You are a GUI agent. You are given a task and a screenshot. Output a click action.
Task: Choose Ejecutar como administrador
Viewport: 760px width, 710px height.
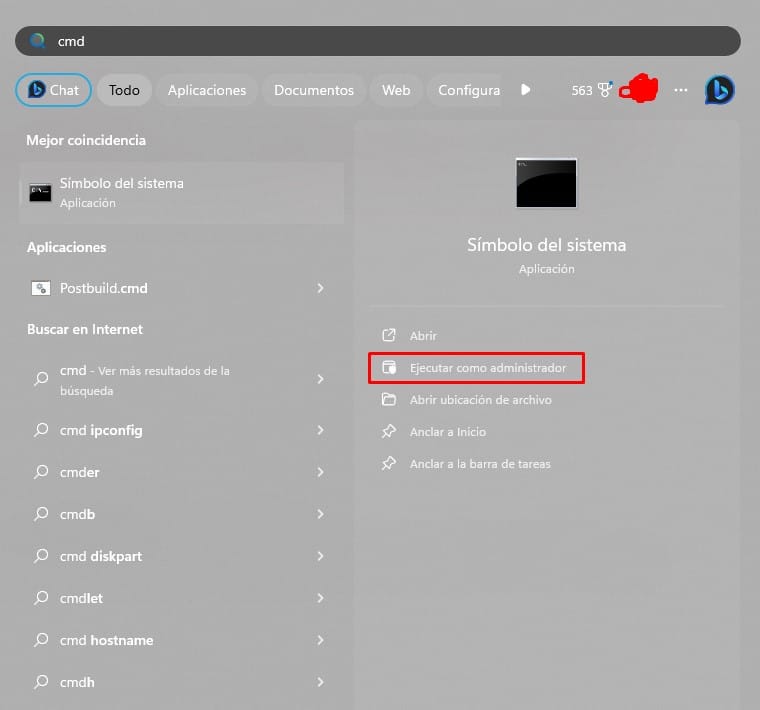point(476,368)
